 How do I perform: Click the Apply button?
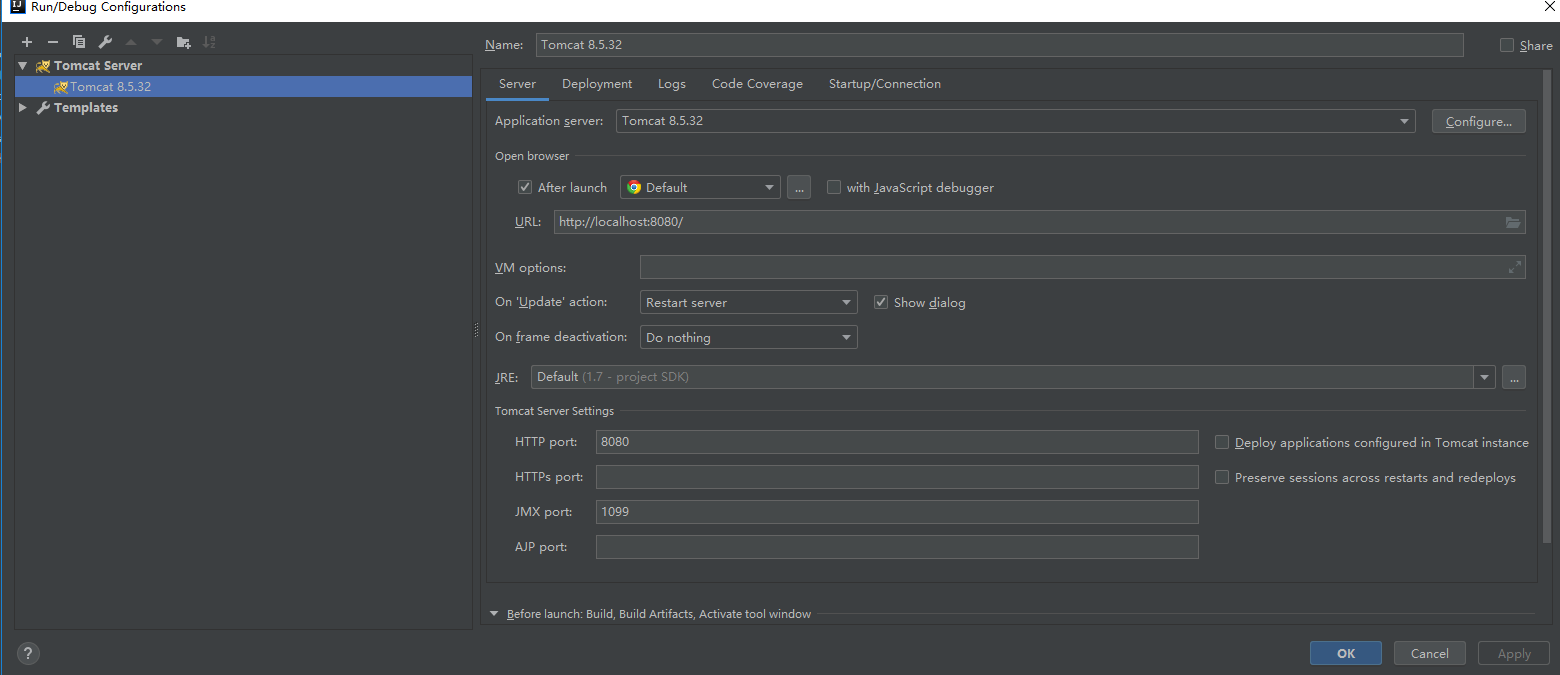1514,653
